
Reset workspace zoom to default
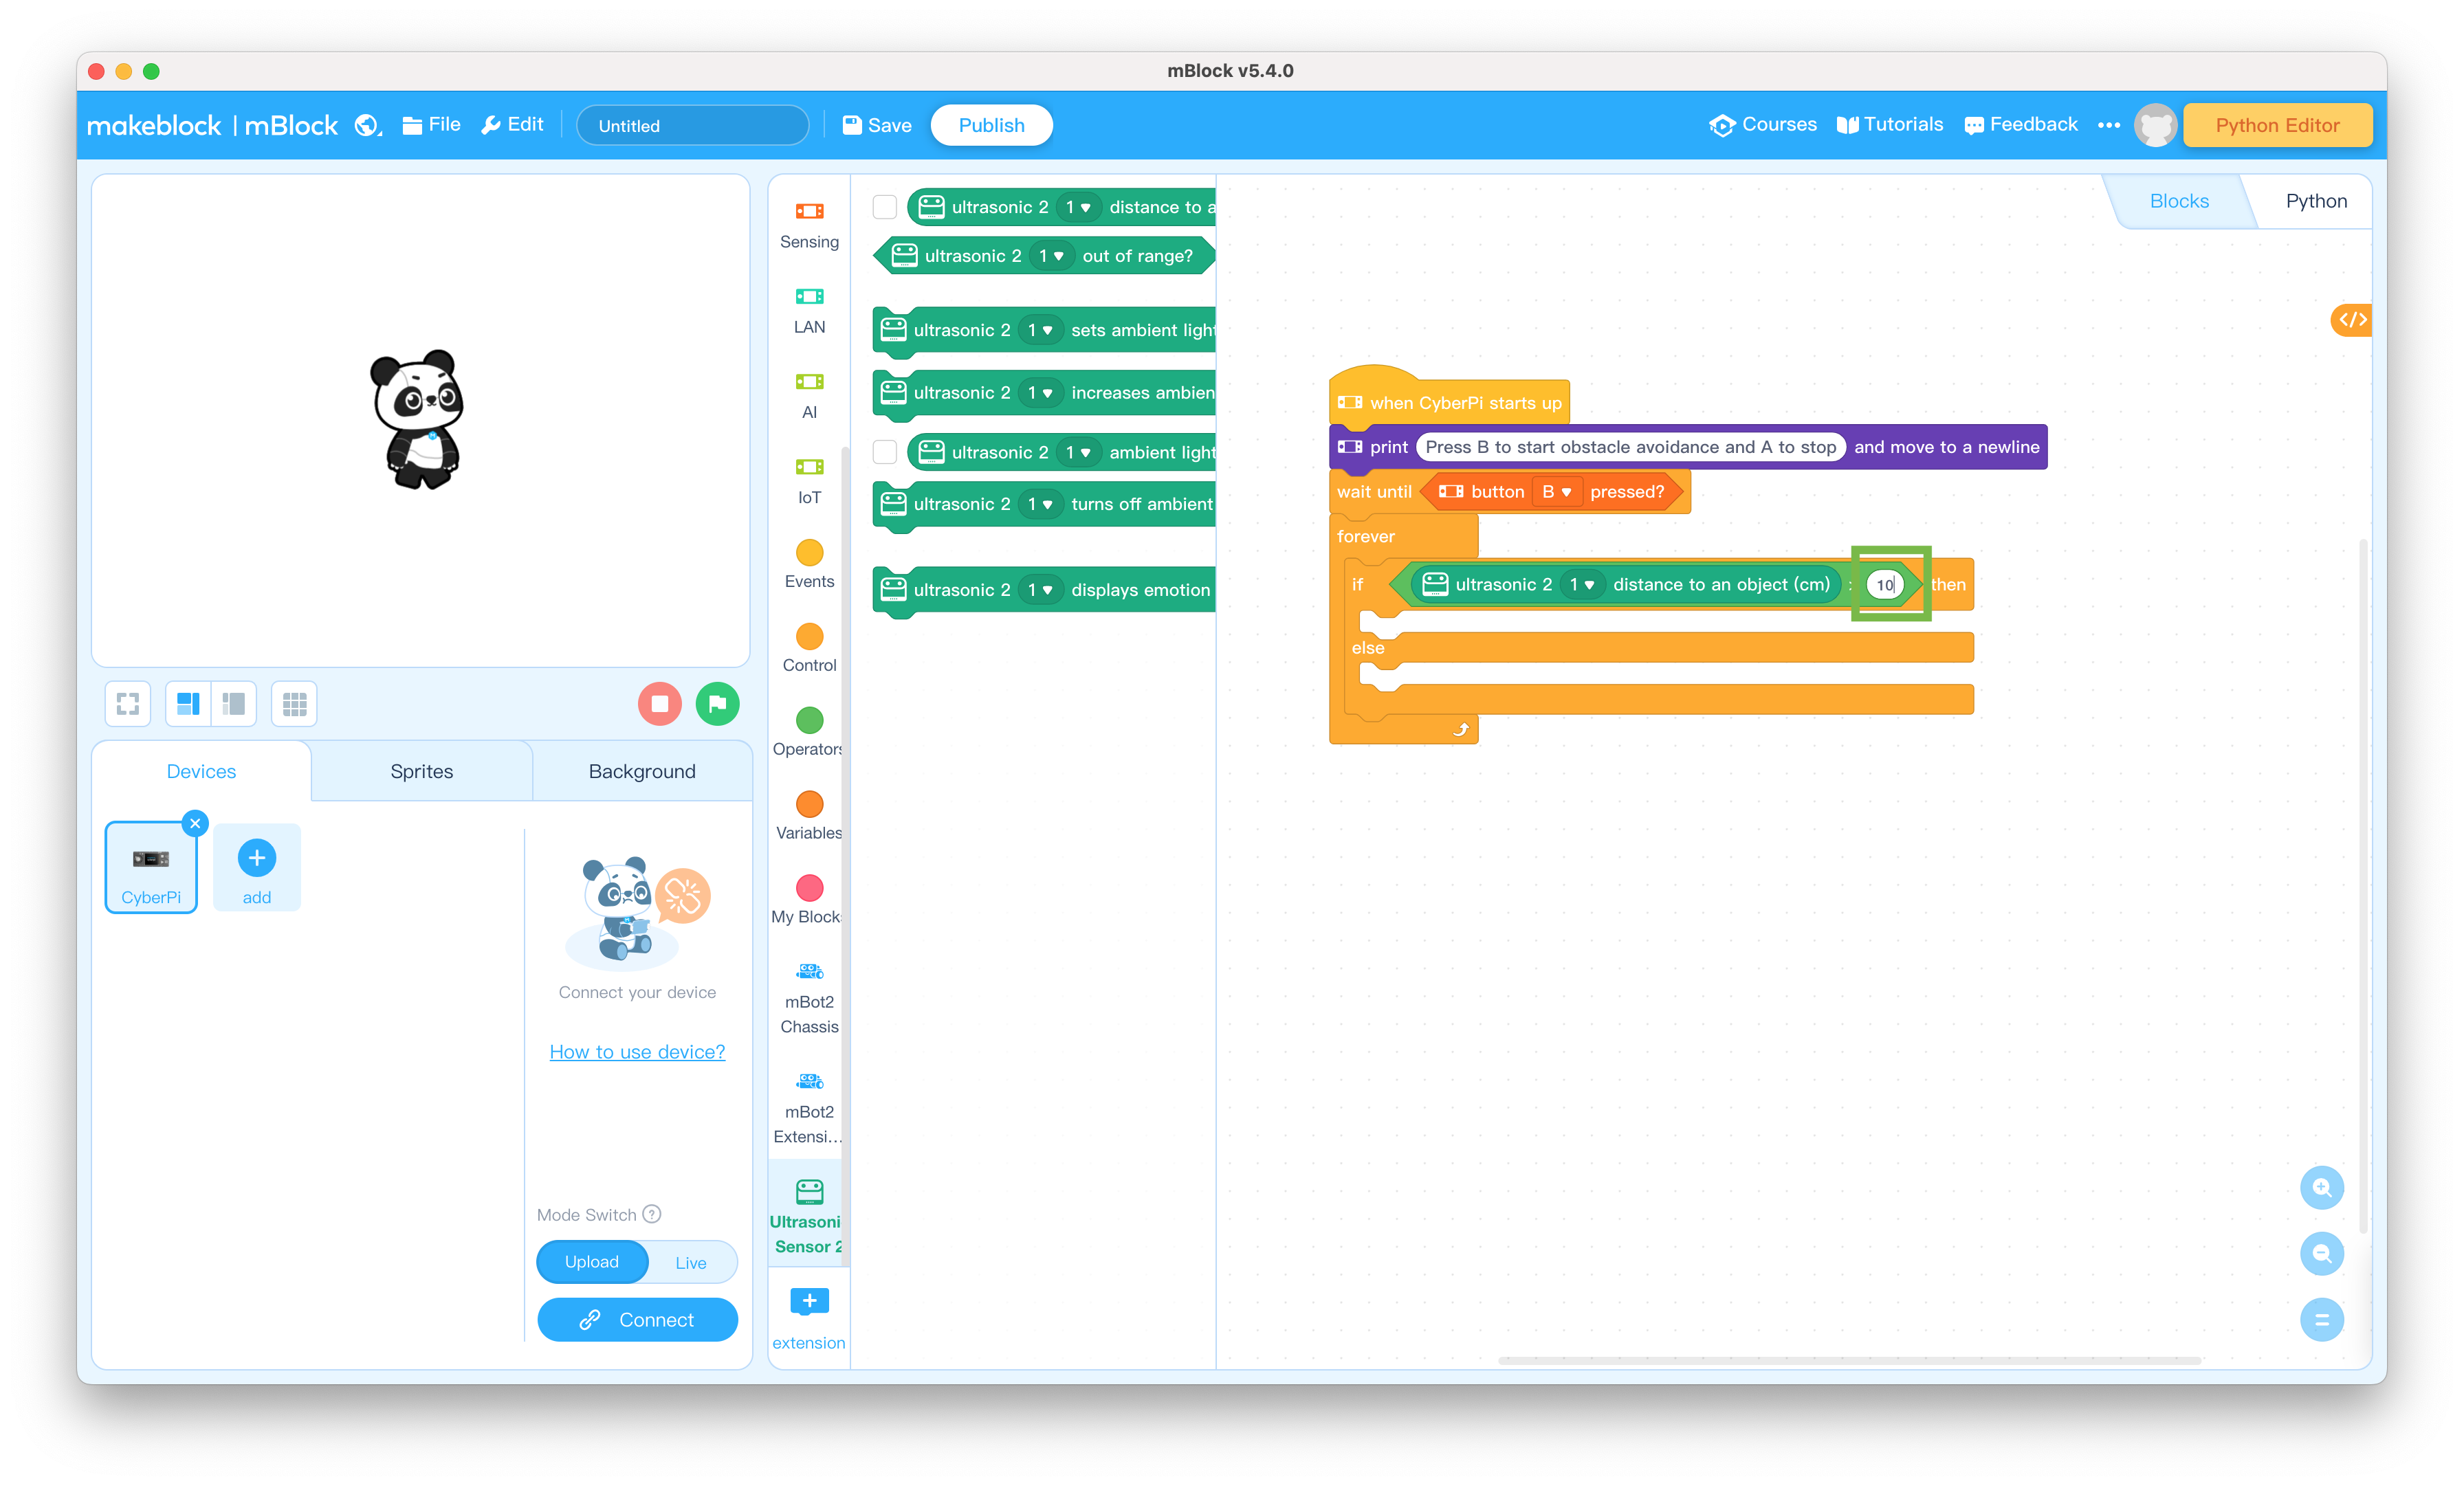pyautogui.click(x=2321, y=1320)
